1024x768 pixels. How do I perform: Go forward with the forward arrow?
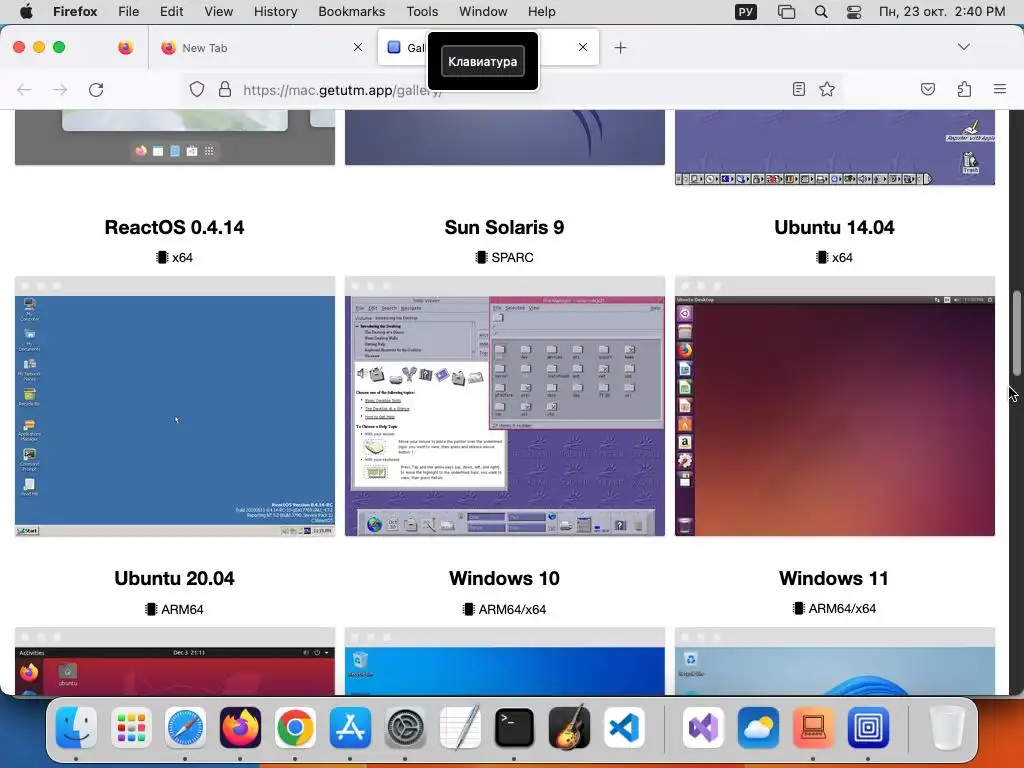(60, 89)
